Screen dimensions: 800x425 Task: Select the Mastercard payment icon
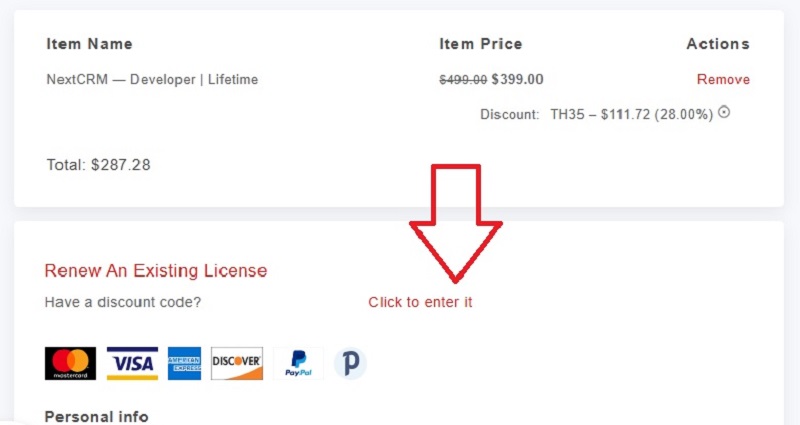[70, 363]
